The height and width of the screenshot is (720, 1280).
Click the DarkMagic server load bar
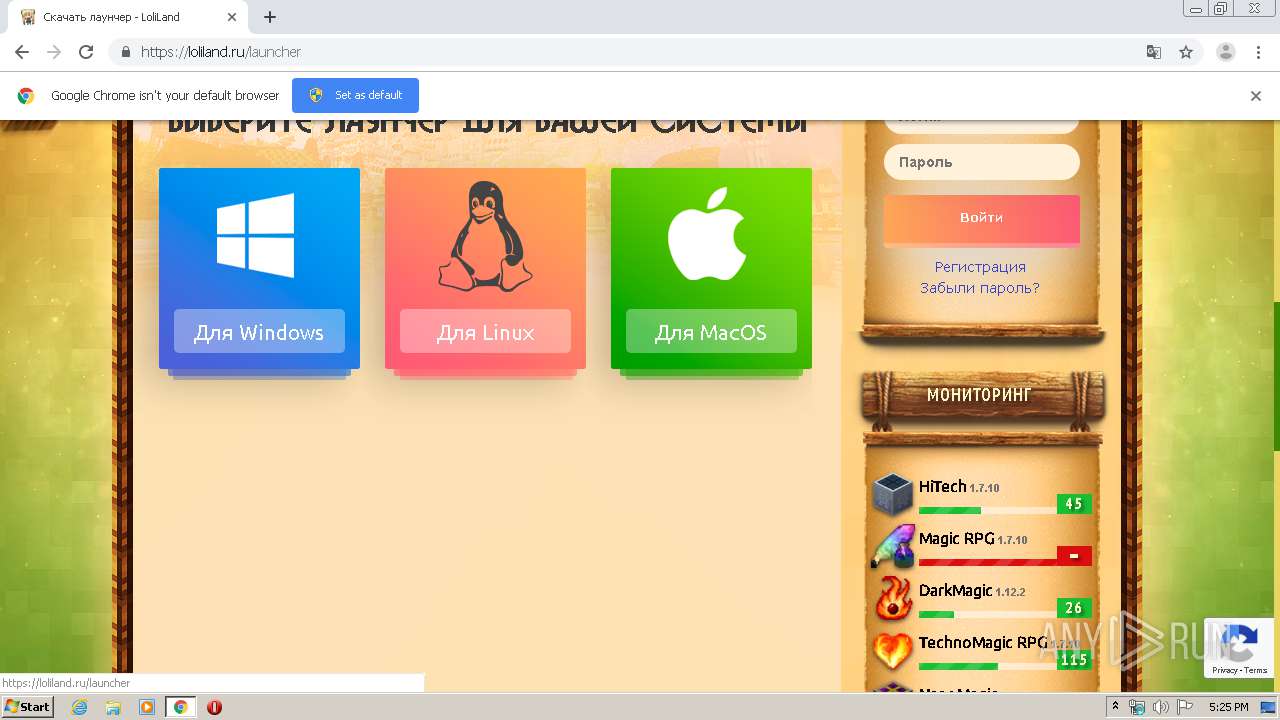(x=988, y=614)
